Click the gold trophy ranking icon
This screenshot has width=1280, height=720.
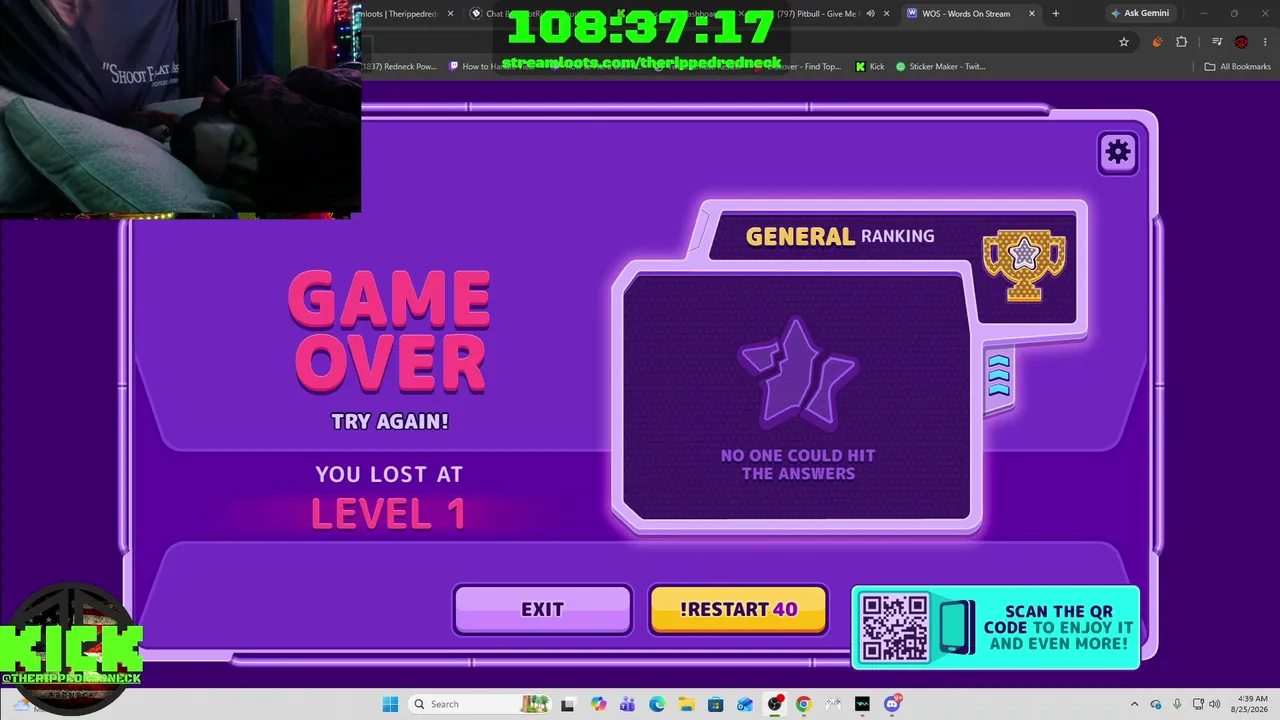point(1024,265)
